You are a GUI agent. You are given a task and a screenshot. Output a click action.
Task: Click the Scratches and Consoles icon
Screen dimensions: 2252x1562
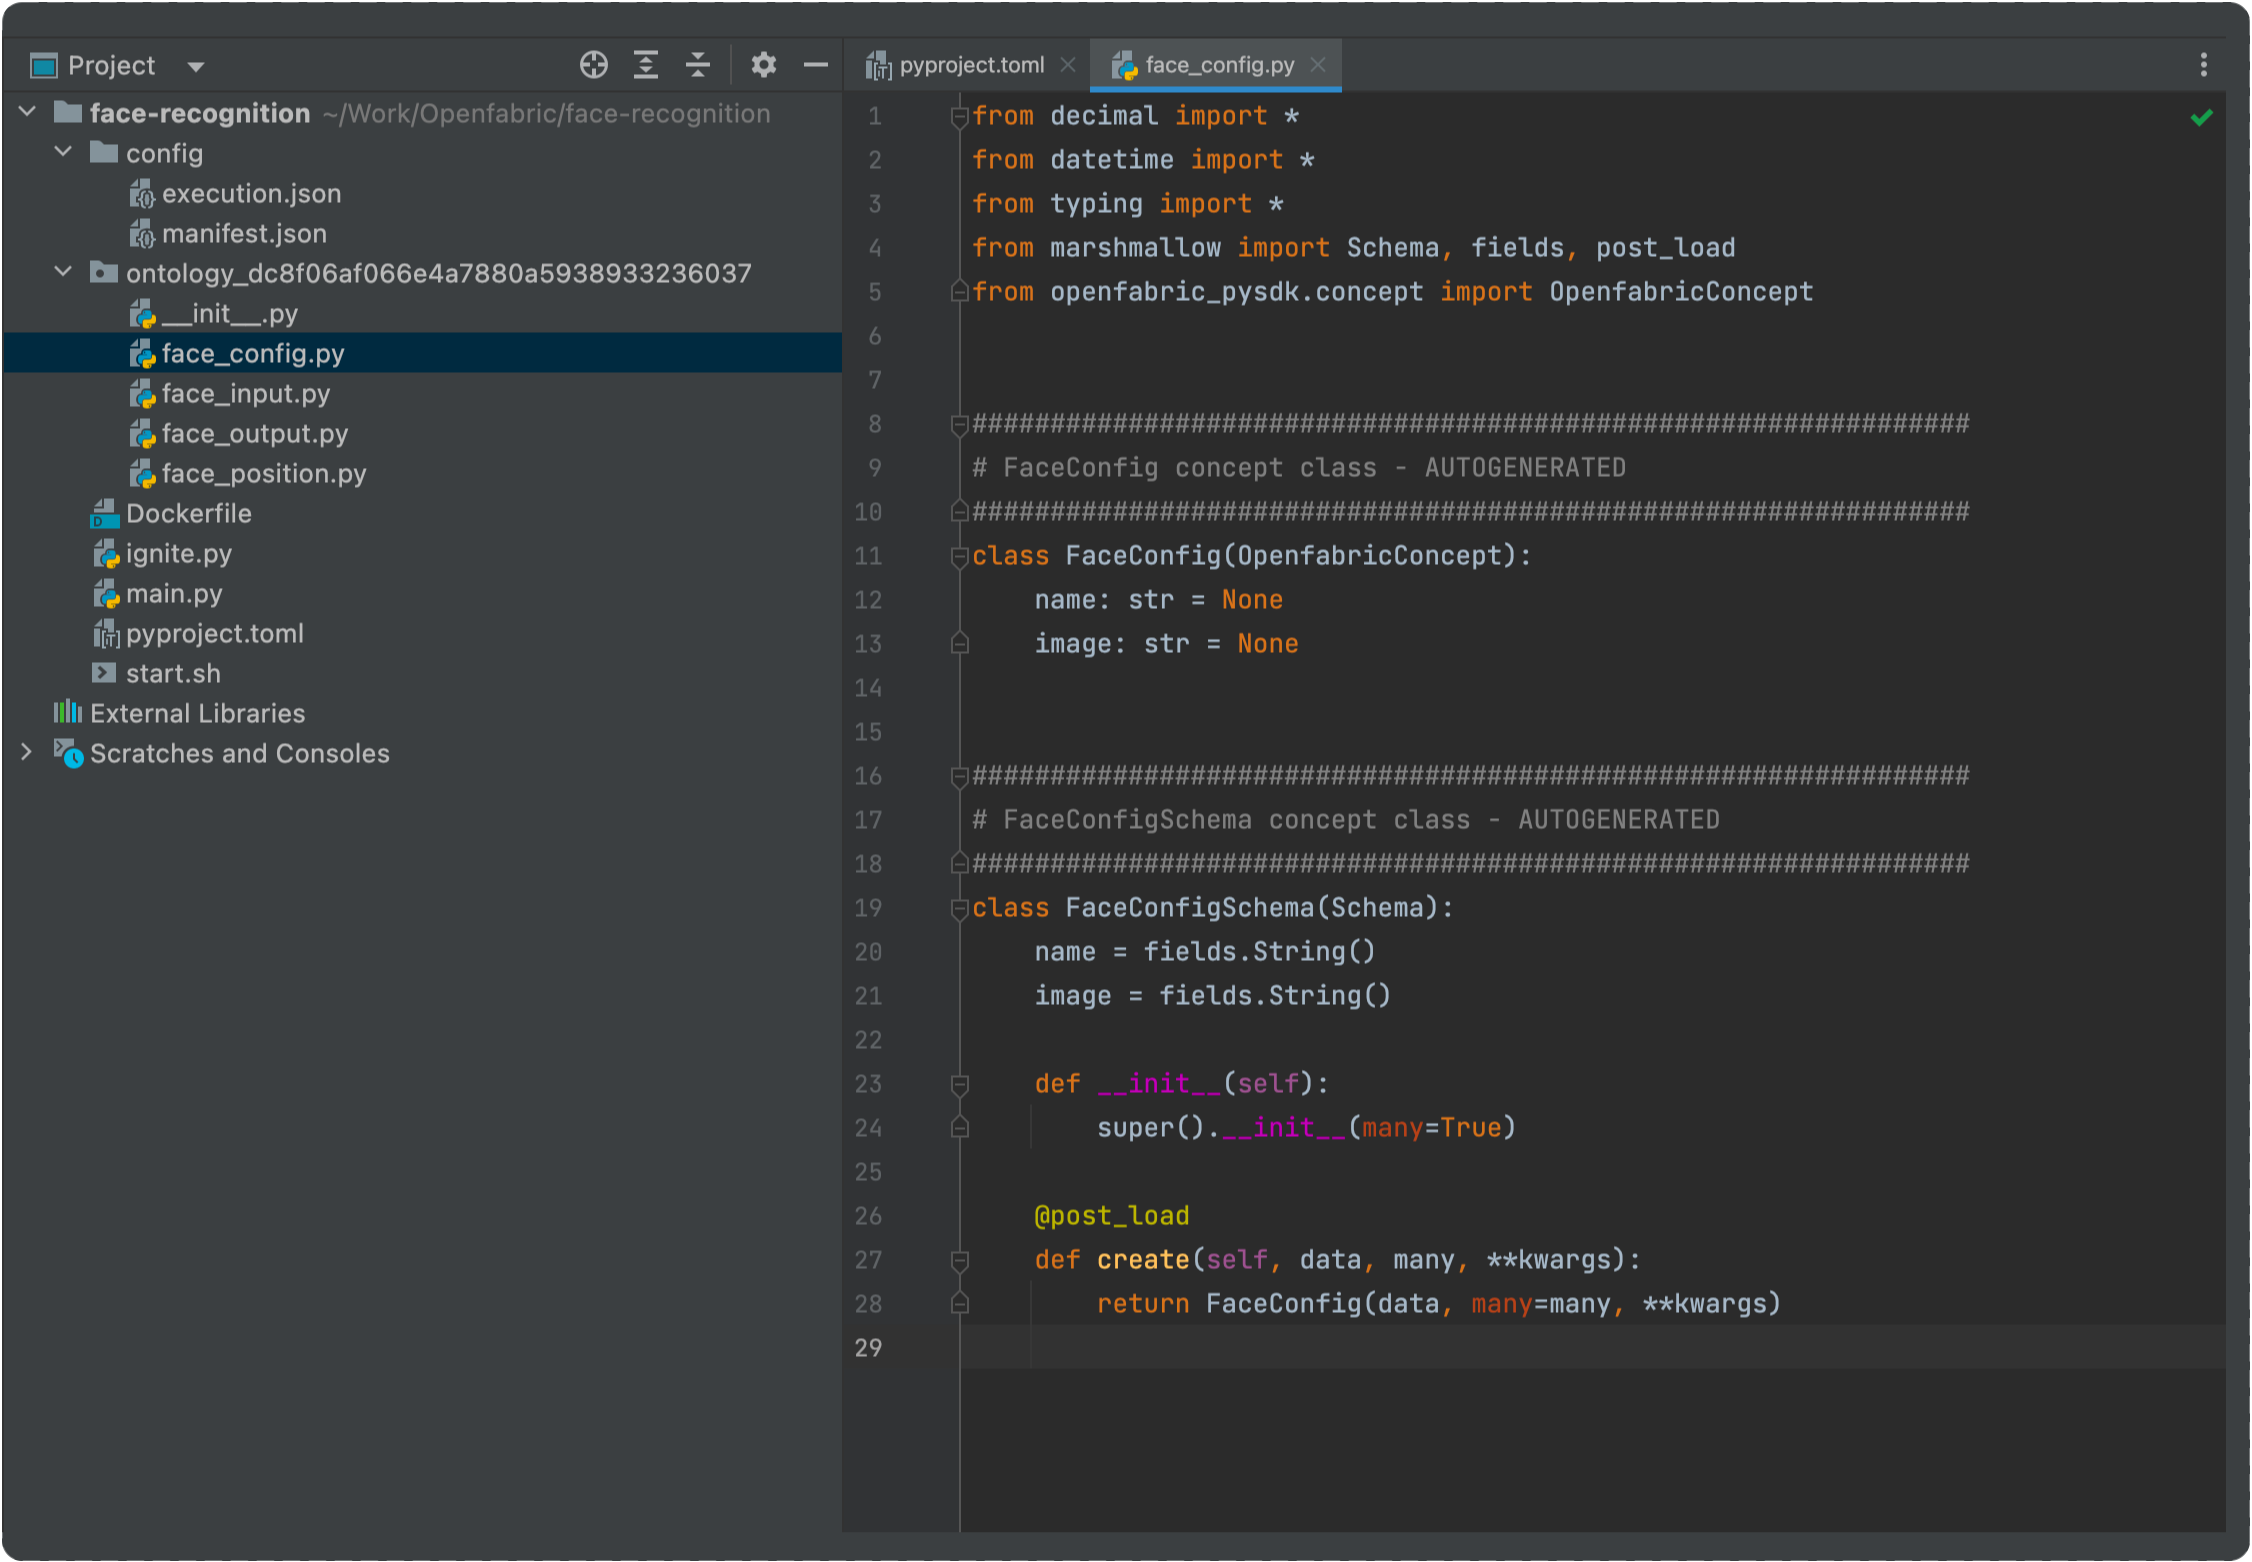(x=68, y=753)
